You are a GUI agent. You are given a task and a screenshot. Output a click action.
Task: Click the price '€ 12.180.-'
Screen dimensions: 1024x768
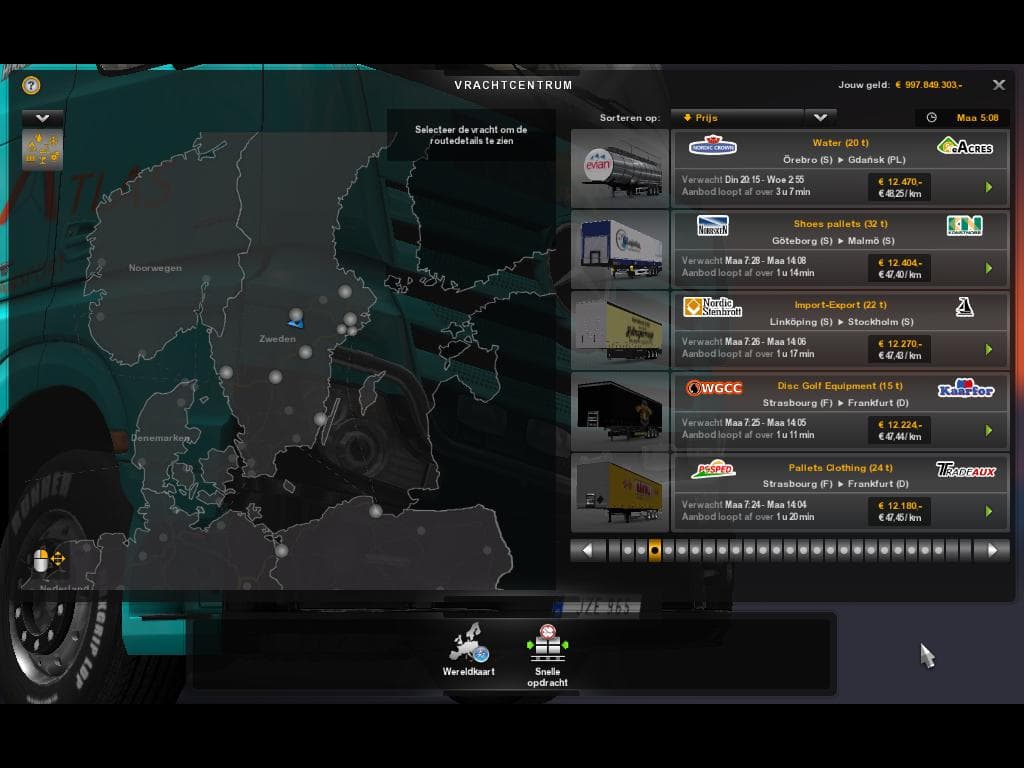click(900, 505)
